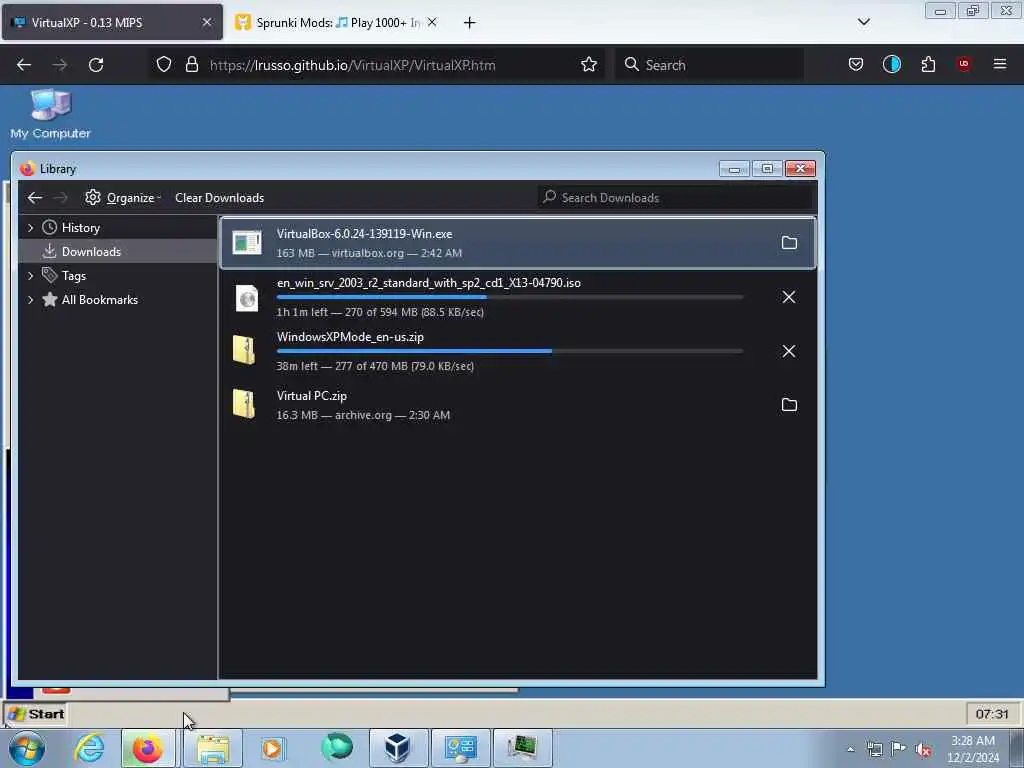
Task: Open the Action Center flag icon
Action: tap(898, 750)
